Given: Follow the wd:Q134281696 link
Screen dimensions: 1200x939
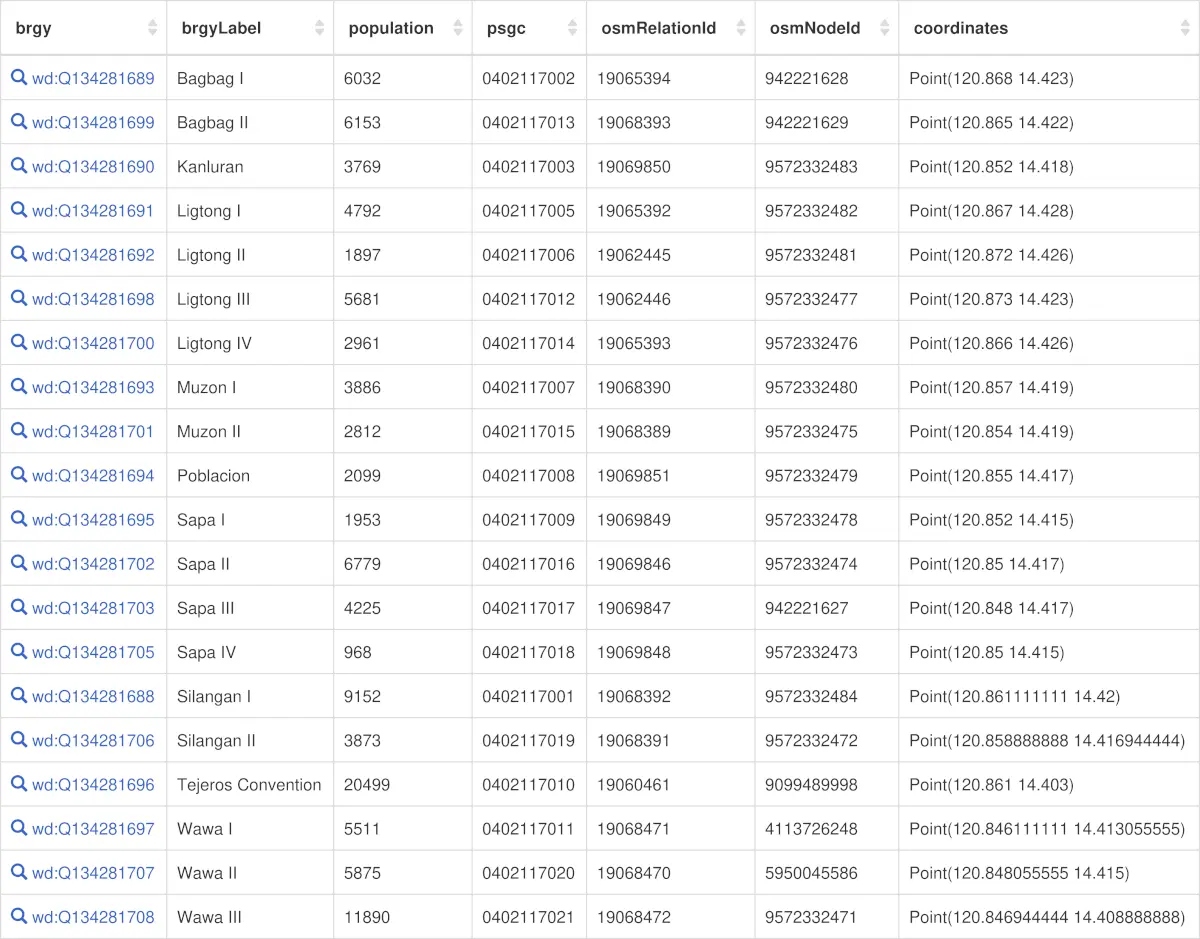Looking at the screenshot, I should (93, 784).
